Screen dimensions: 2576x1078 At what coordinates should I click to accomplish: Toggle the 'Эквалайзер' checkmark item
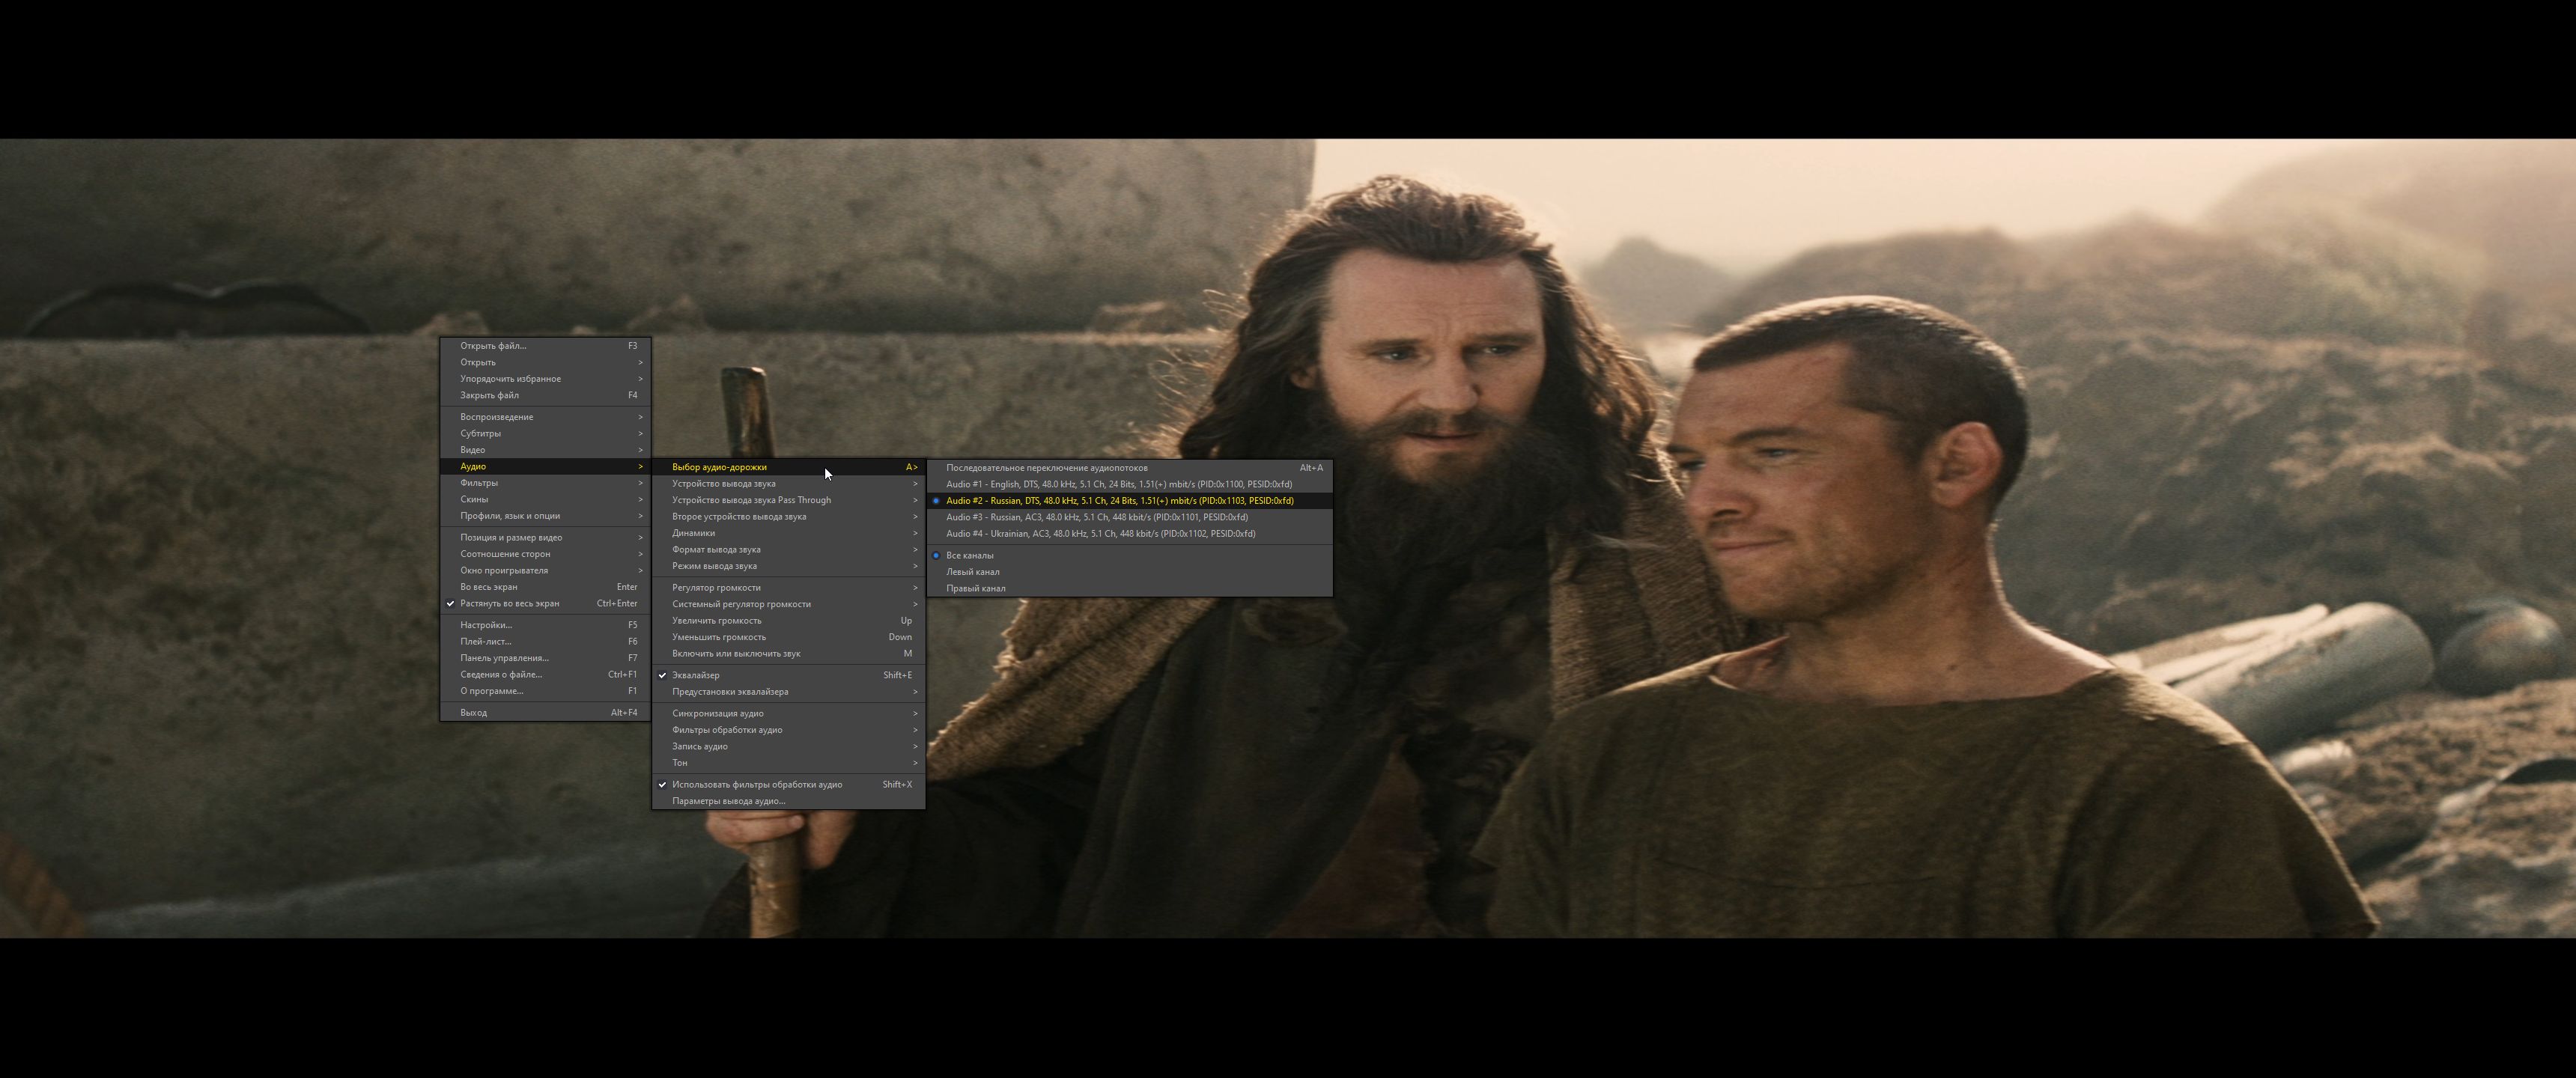(696, 675)
